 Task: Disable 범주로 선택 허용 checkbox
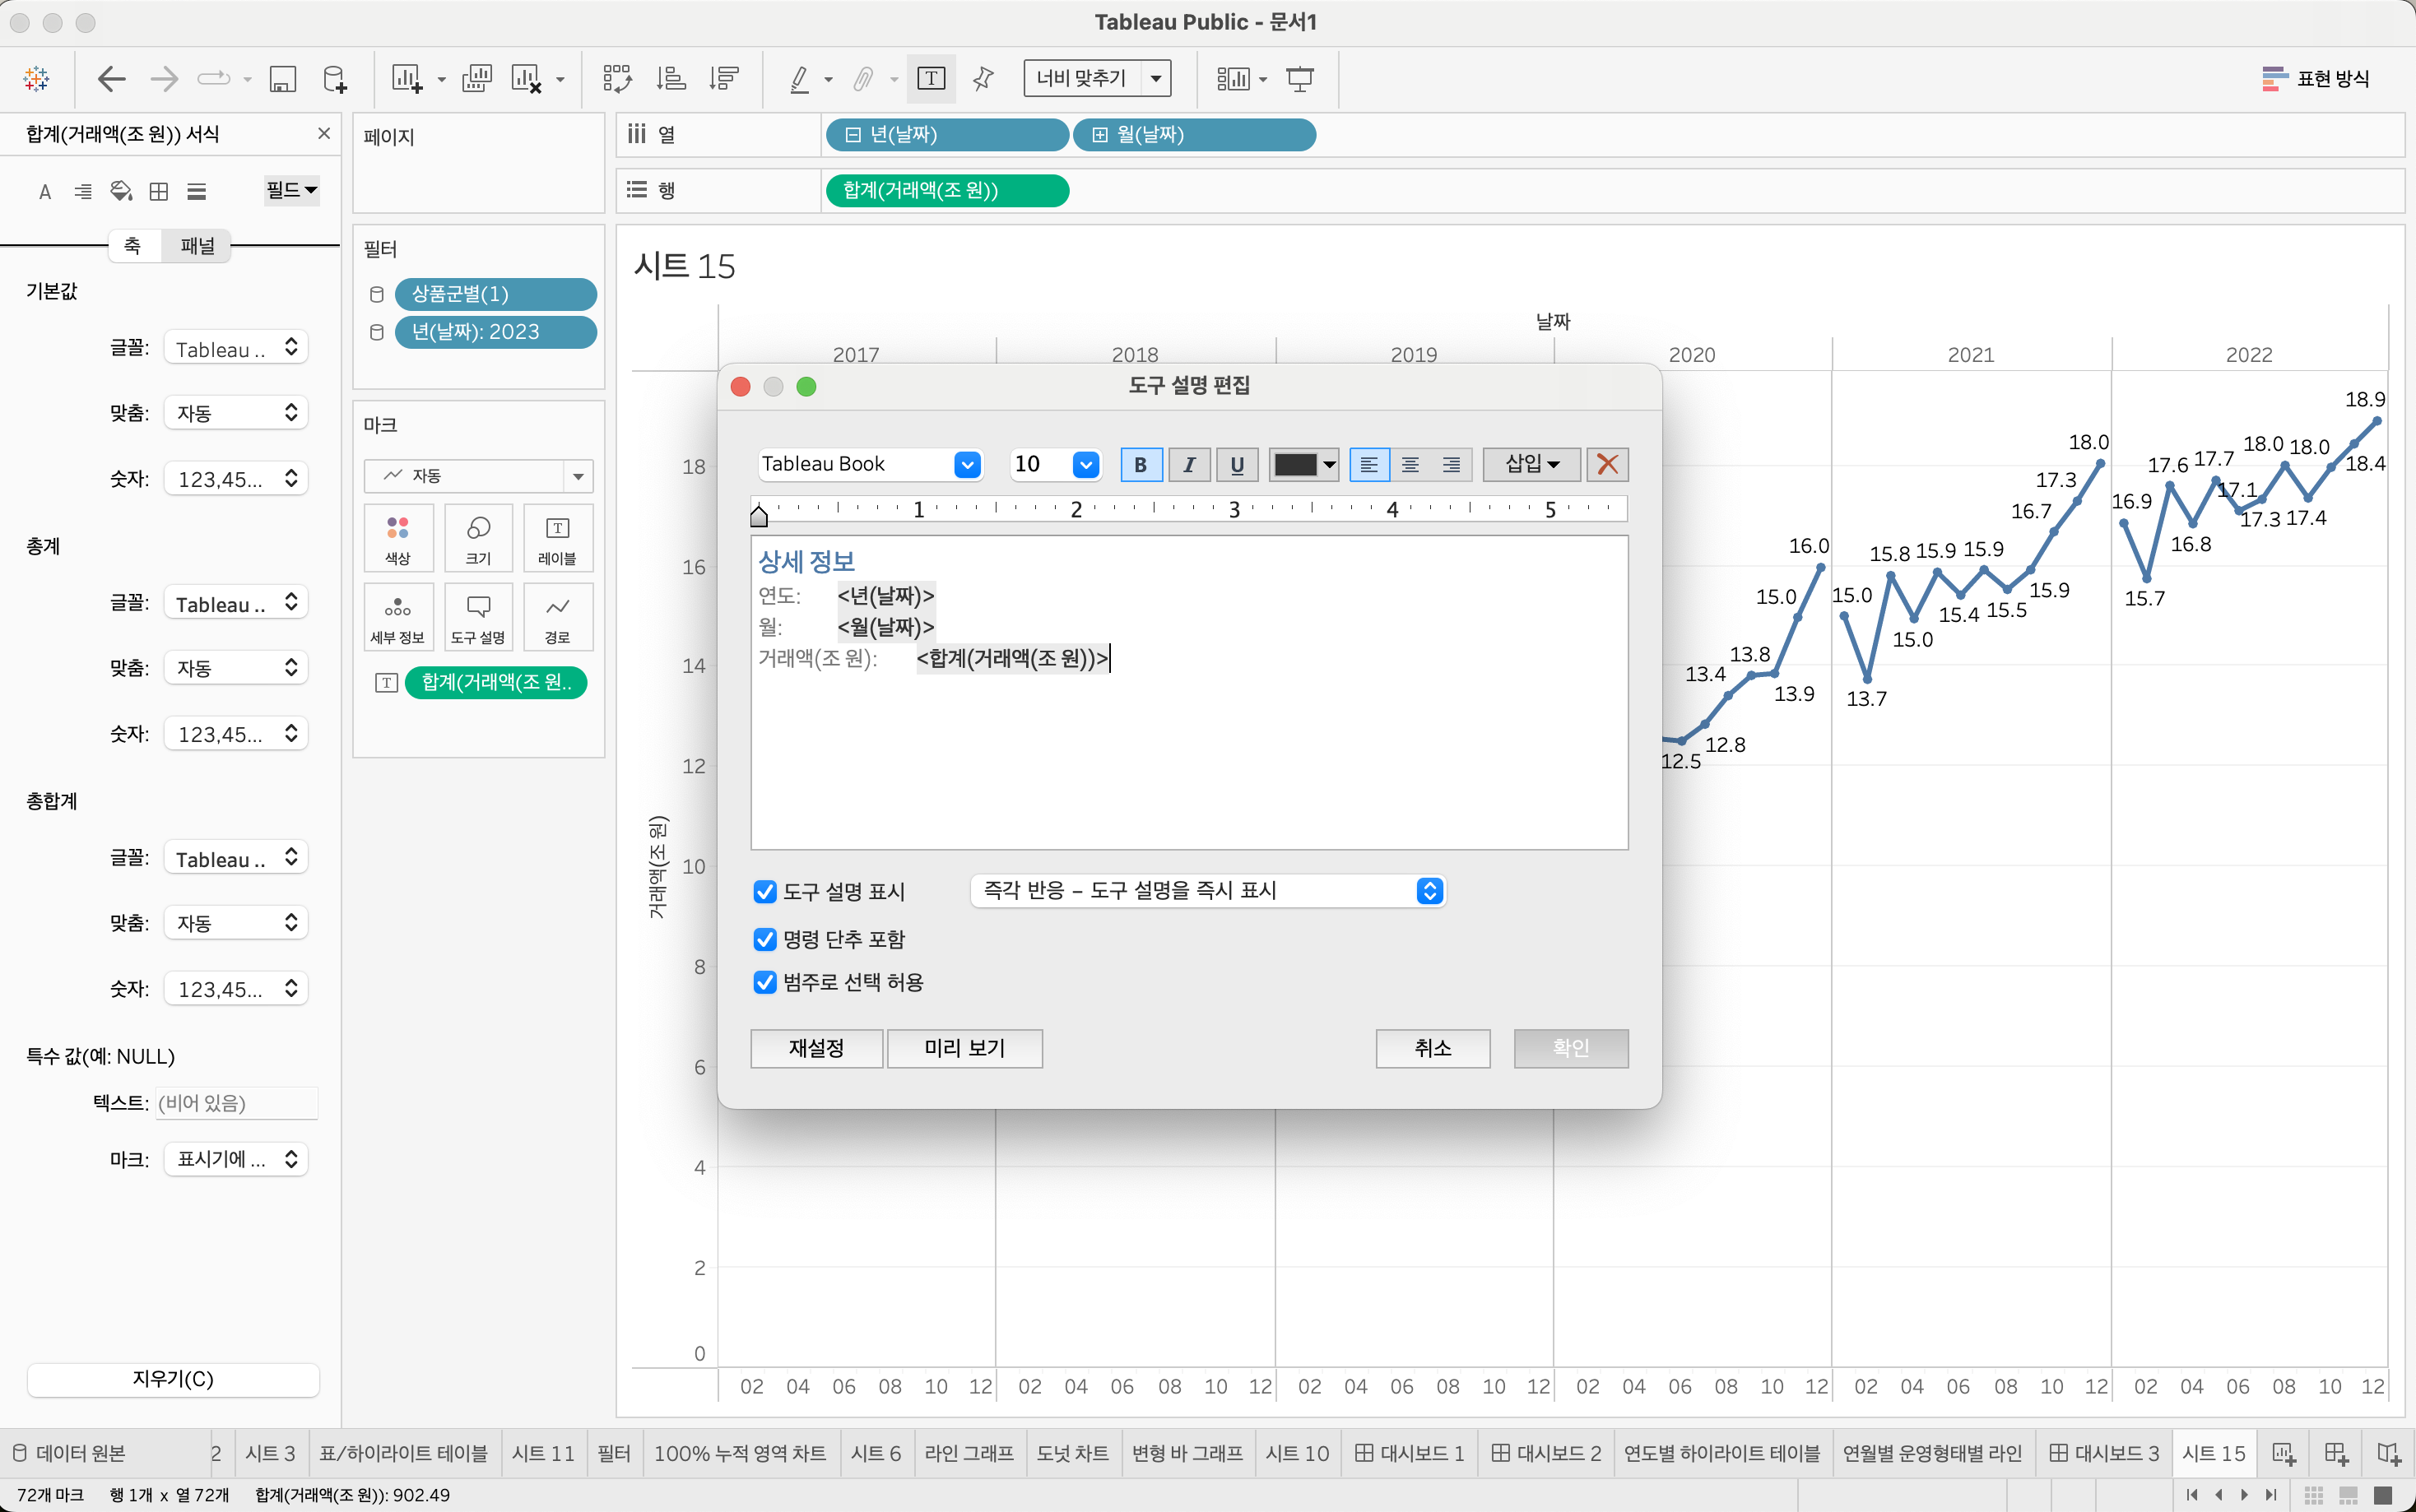[x=765, y=982]
